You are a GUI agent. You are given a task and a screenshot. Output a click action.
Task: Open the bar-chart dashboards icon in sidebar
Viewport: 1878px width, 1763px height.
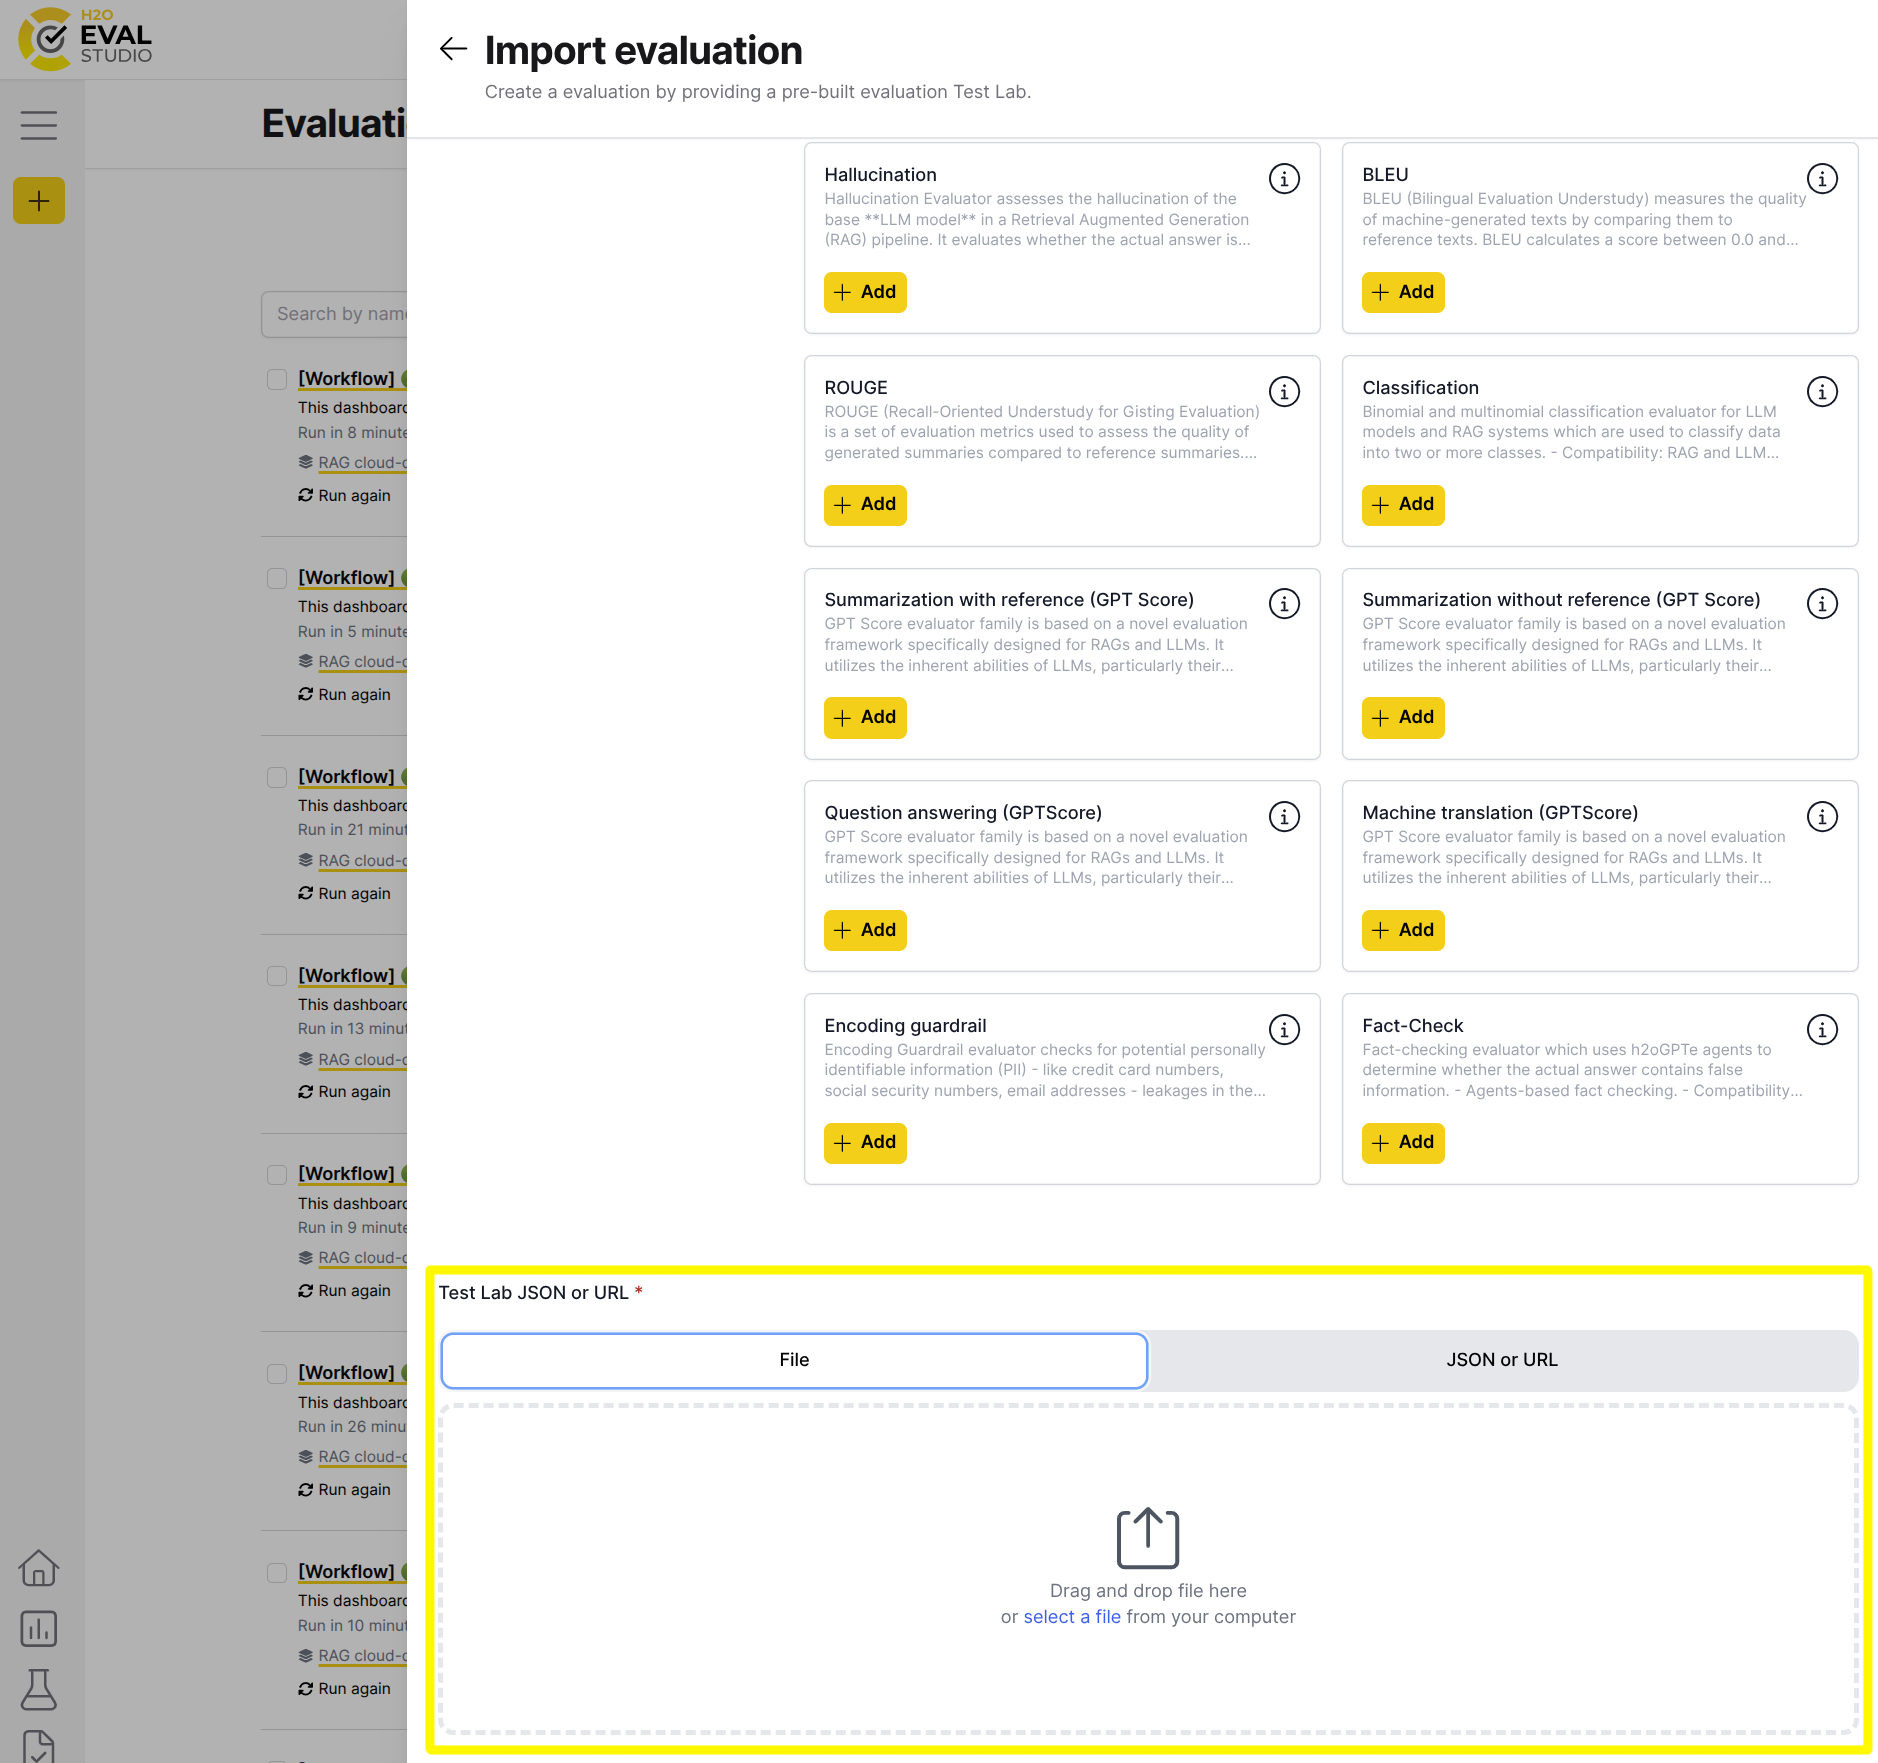(38, 1629)
